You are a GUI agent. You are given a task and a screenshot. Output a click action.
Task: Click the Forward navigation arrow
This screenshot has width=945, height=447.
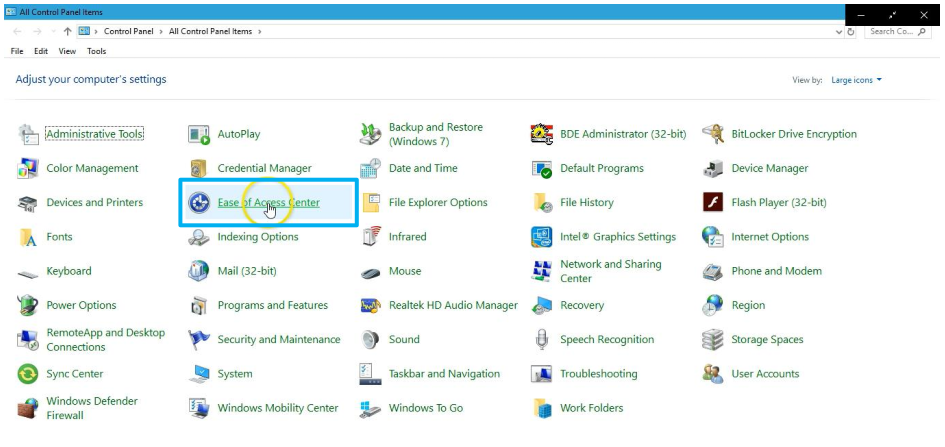37,31
